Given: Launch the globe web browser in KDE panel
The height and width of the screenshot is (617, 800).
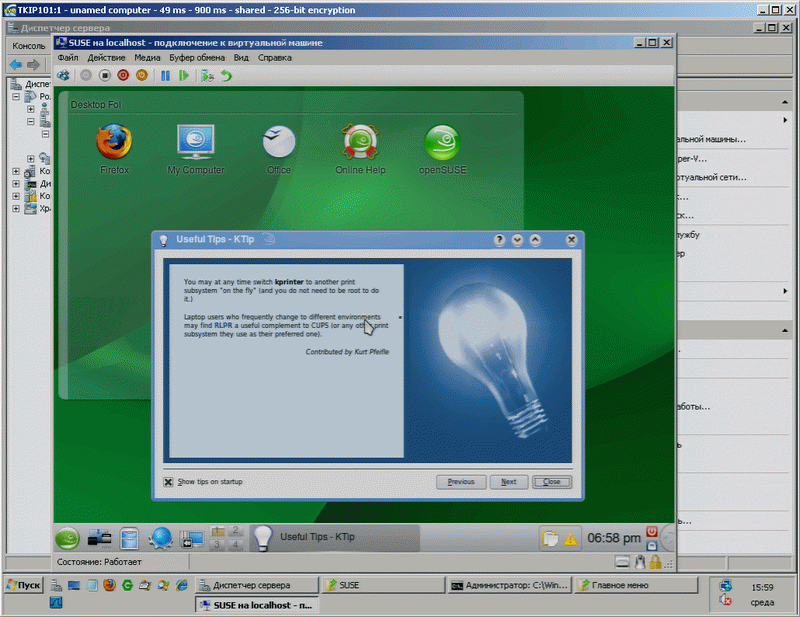Looking at the screenshot, I should click(x=161, y=538).
